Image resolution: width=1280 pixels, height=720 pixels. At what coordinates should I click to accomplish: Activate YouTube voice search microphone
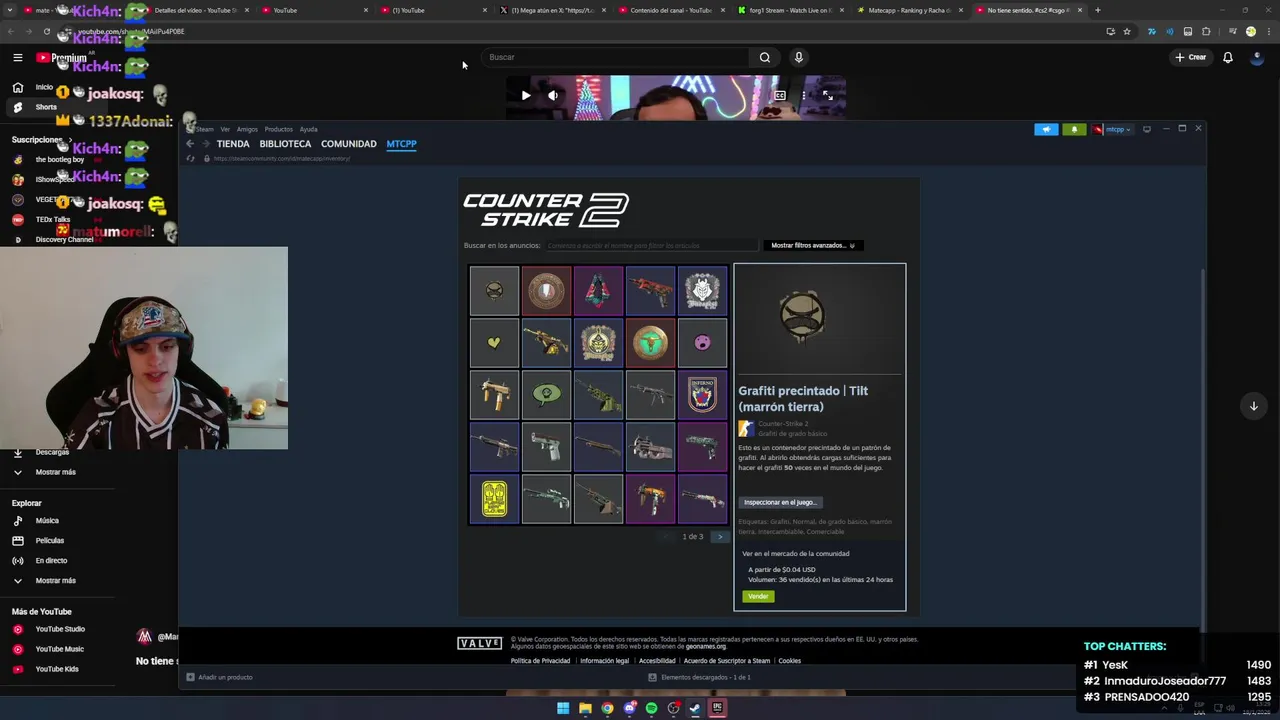(x=798, y=57)
